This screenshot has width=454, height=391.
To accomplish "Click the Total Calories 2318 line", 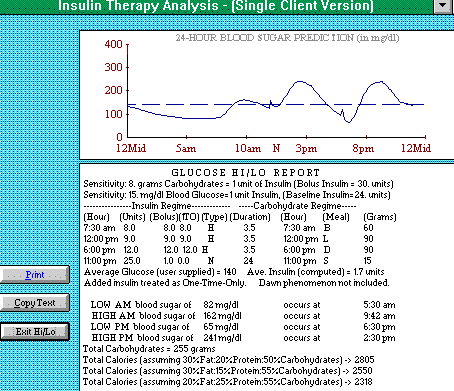I will click(x=228, y=382).
